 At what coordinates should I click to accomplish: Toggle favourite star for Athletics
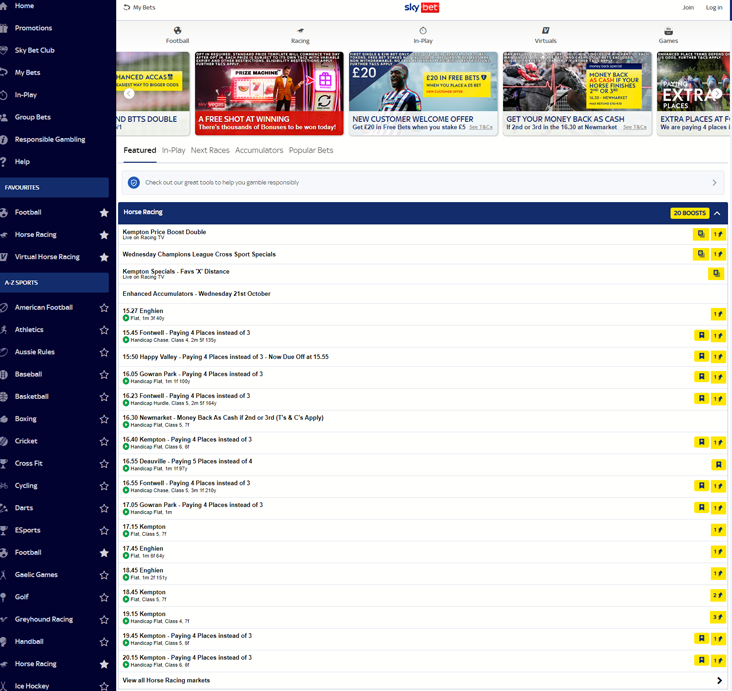(x=104, y=330)
